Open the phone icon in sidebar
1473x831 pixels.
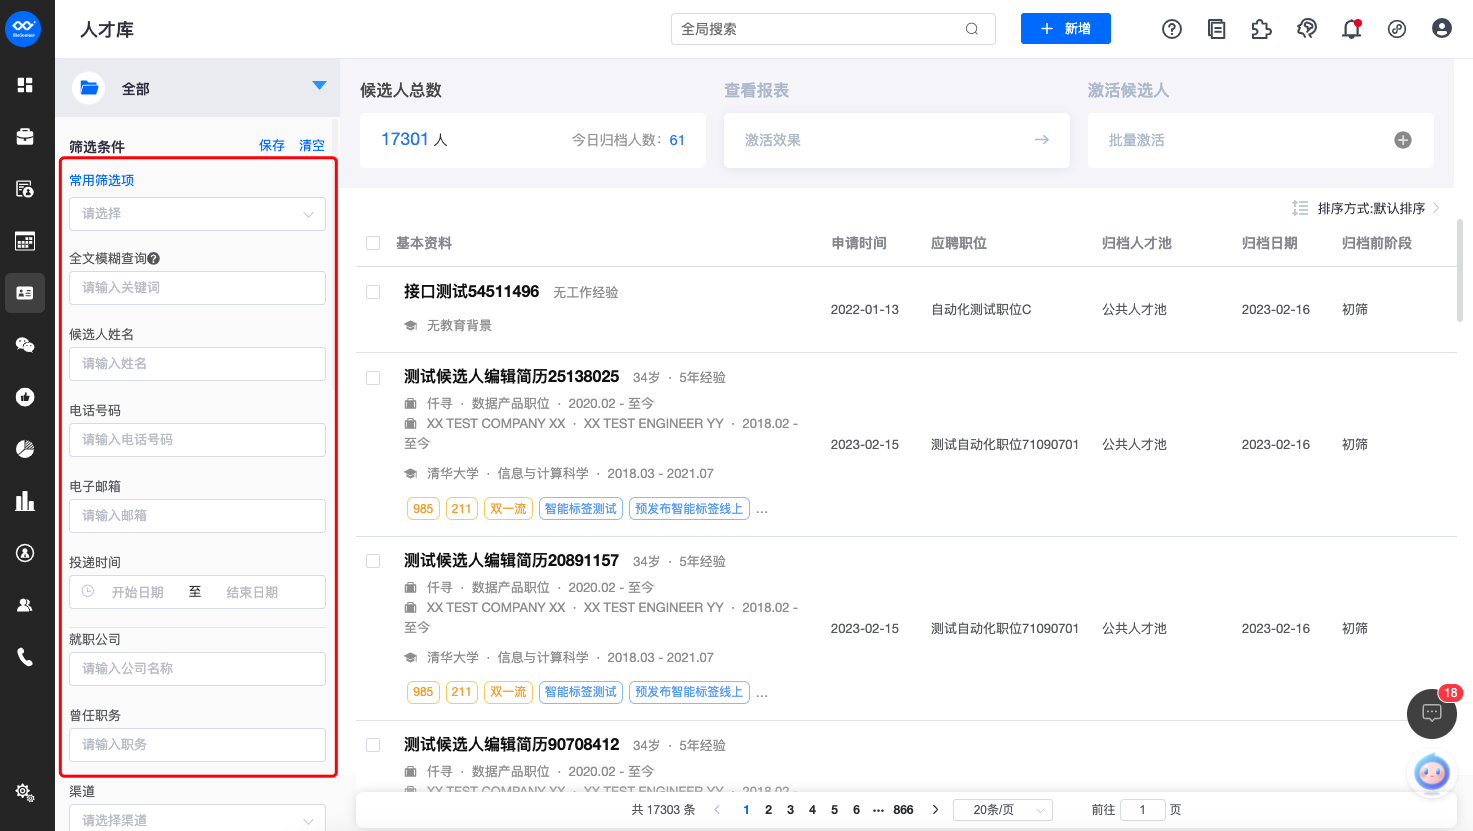pyautogui.click(x=25, y=657)
